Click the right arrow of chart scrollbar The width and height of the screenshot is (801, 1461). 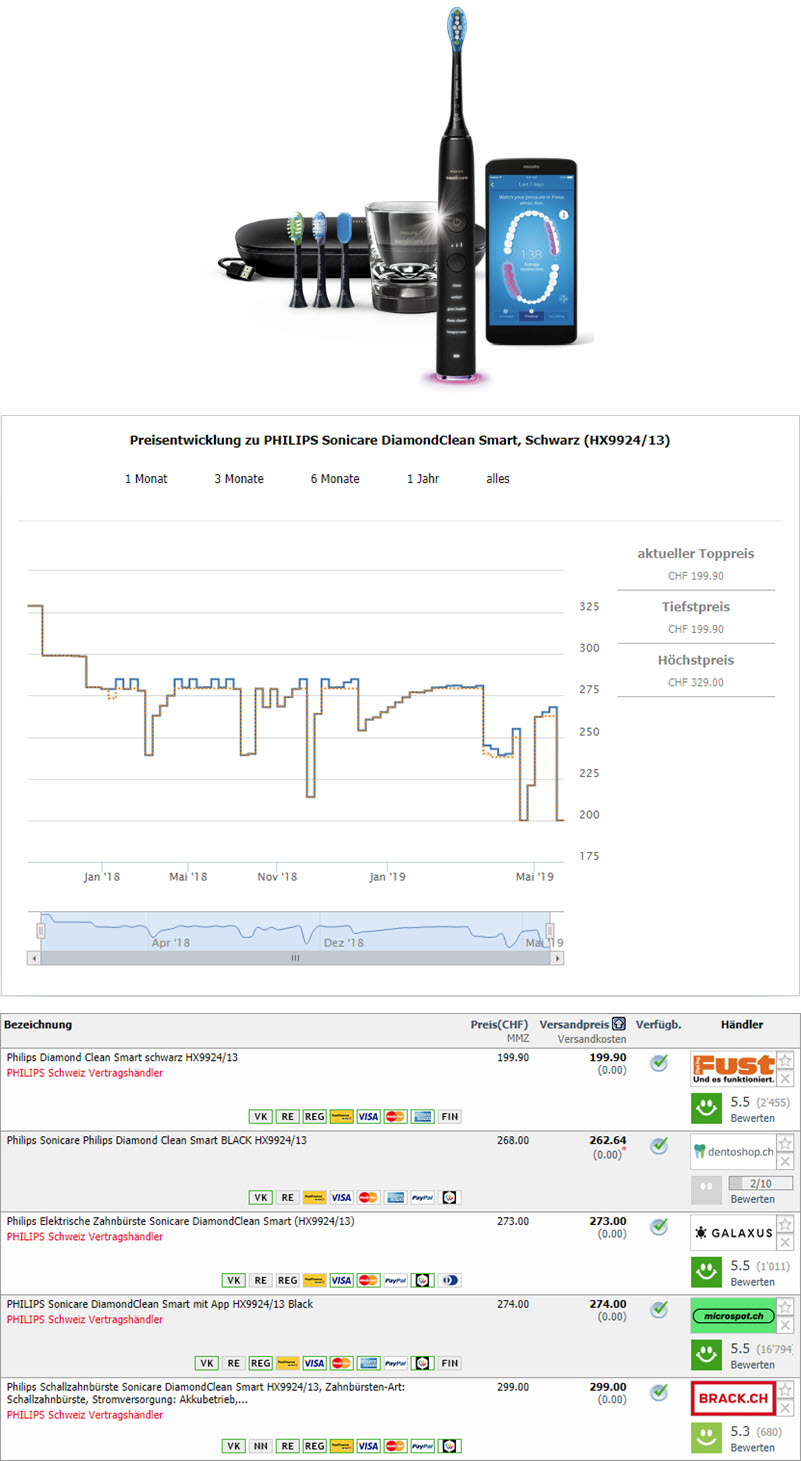point(557,958)
